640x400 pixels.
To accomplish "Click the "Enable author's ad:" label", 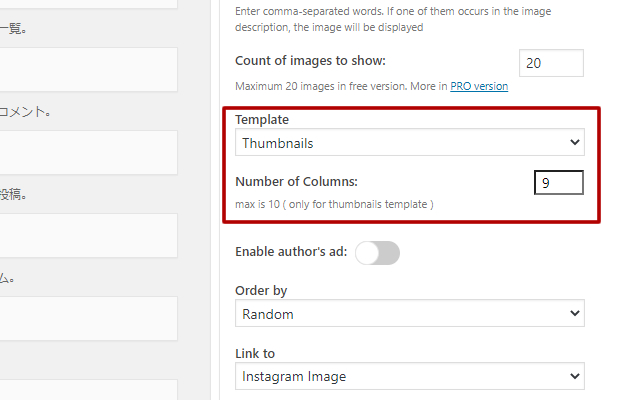I will [x=291, y=252].
